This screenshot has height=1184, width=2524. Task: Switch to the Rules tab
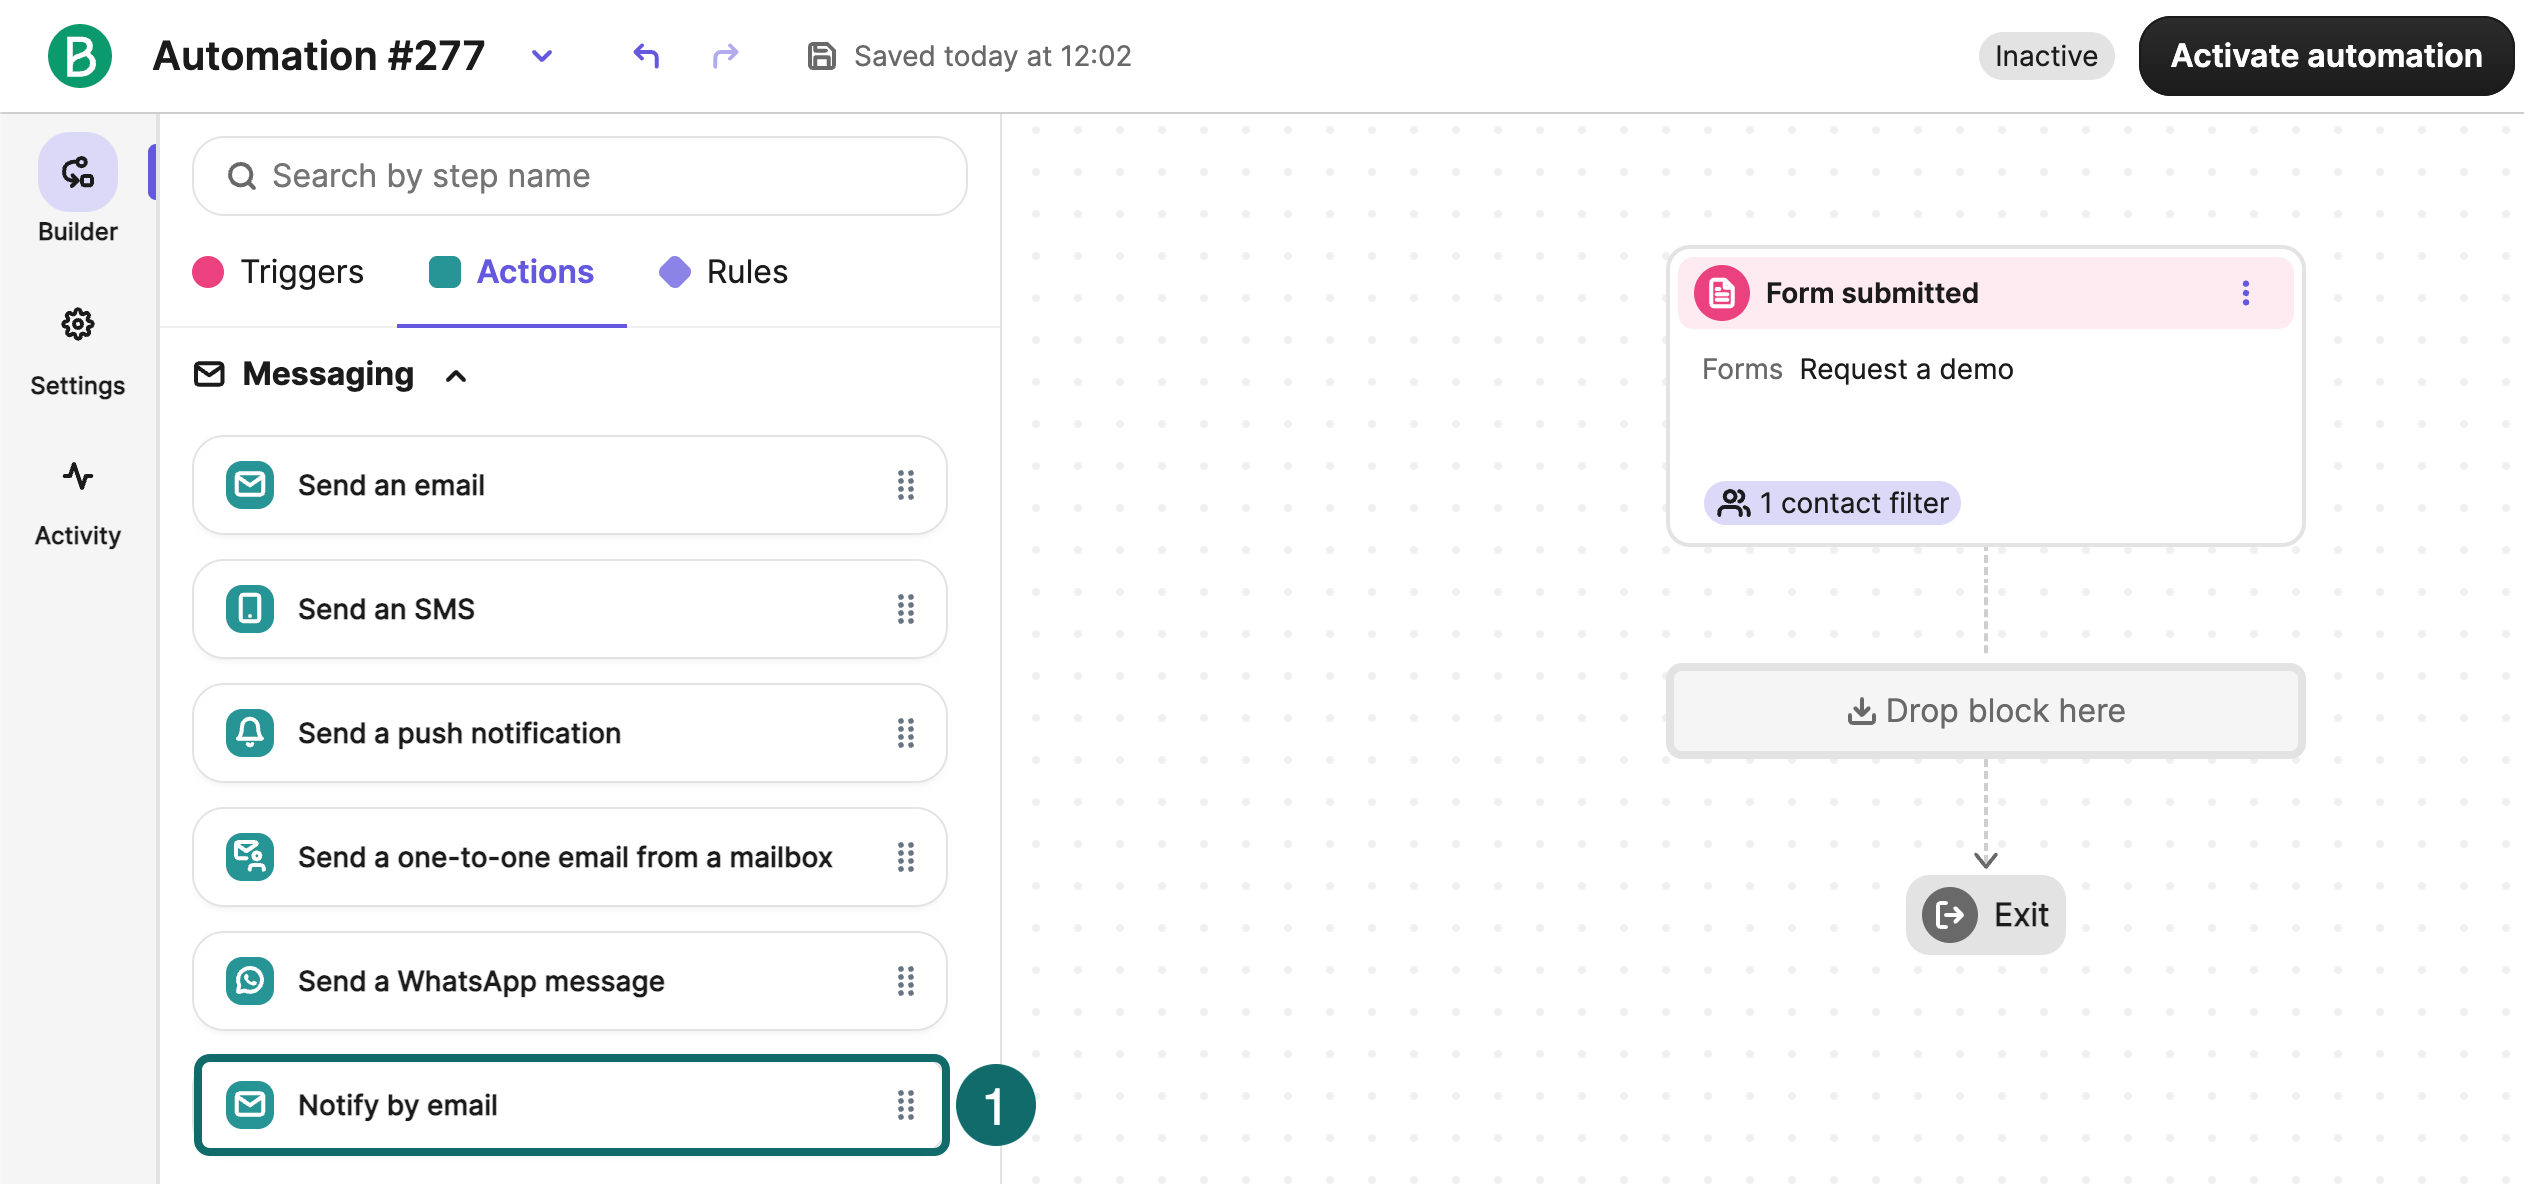pos(723,272)
